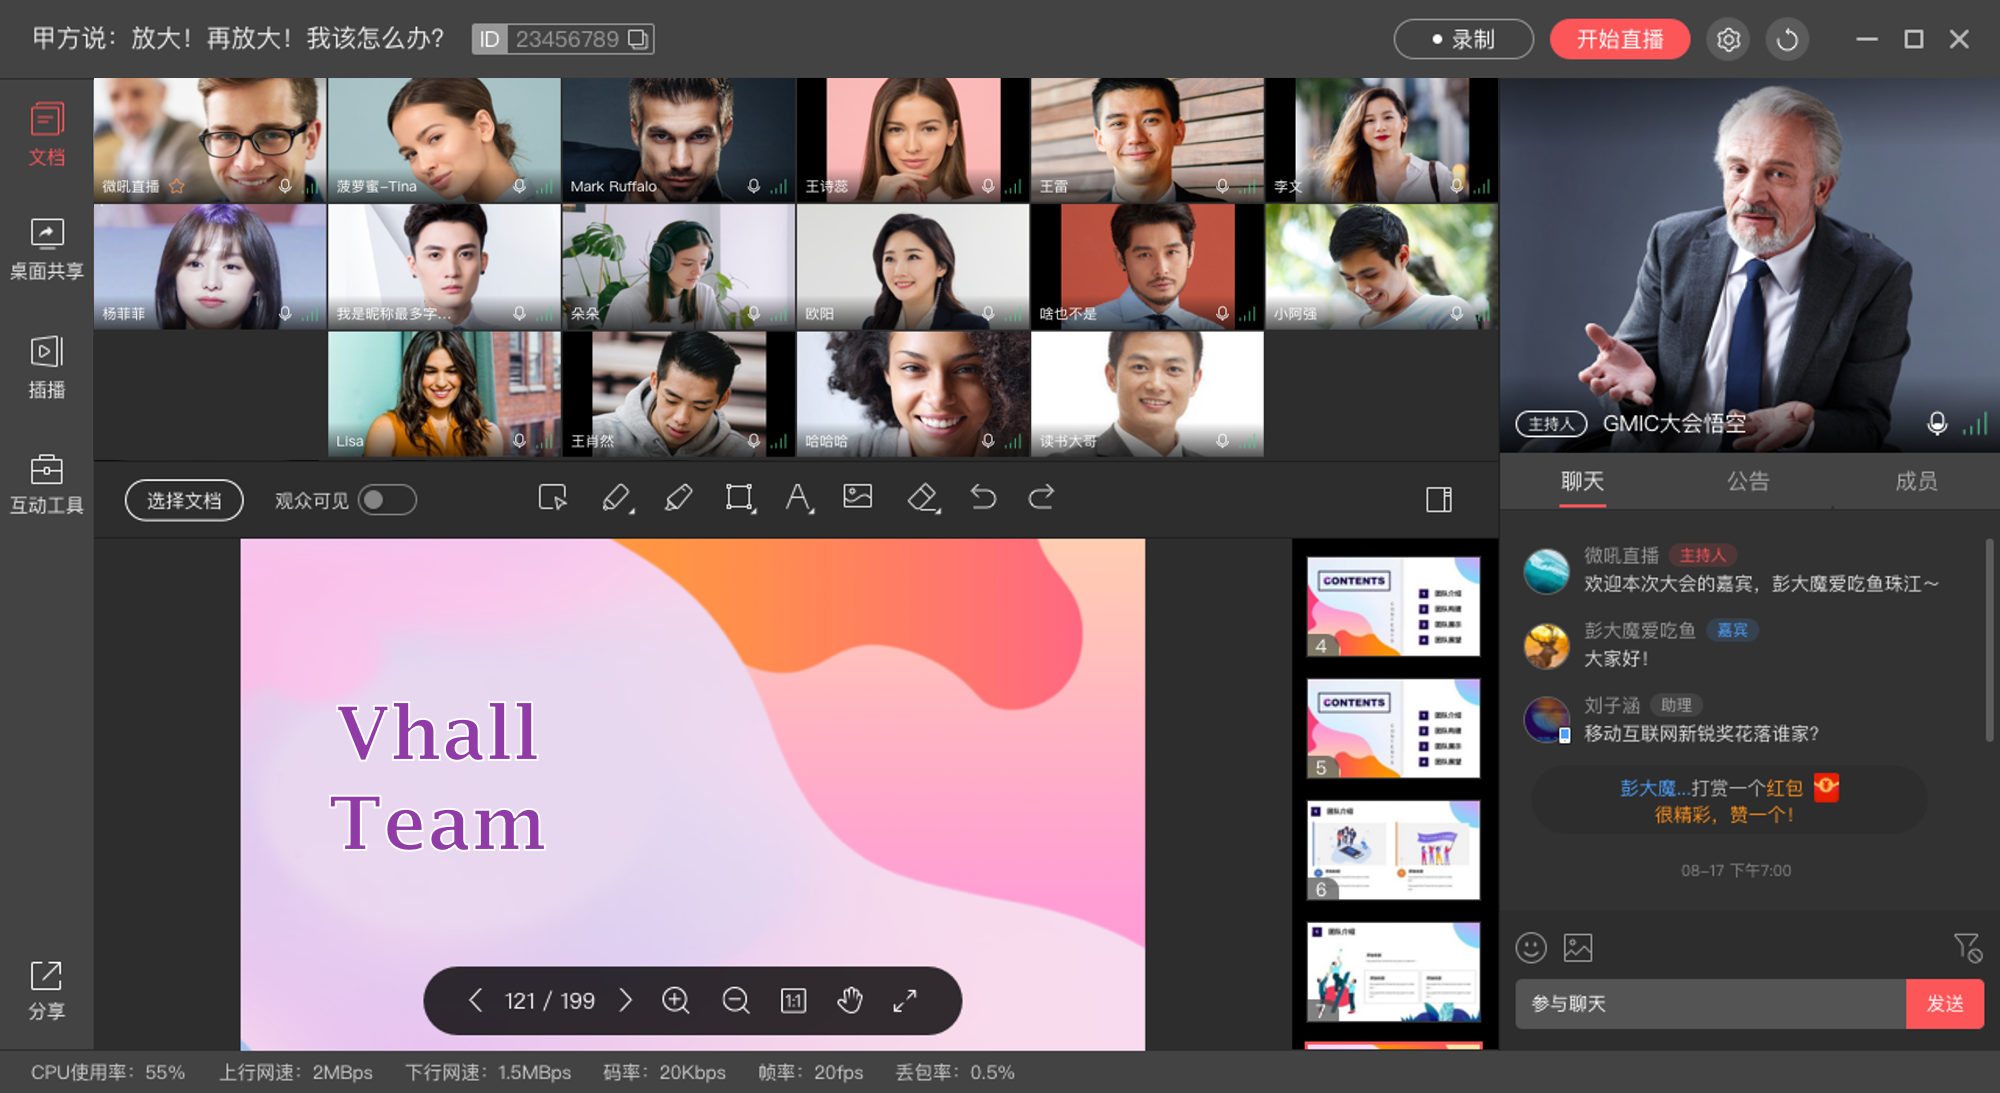Click the 参与聊天 chat input field
The image size is (2000, 1093).
click(x=1711, y=1003)
